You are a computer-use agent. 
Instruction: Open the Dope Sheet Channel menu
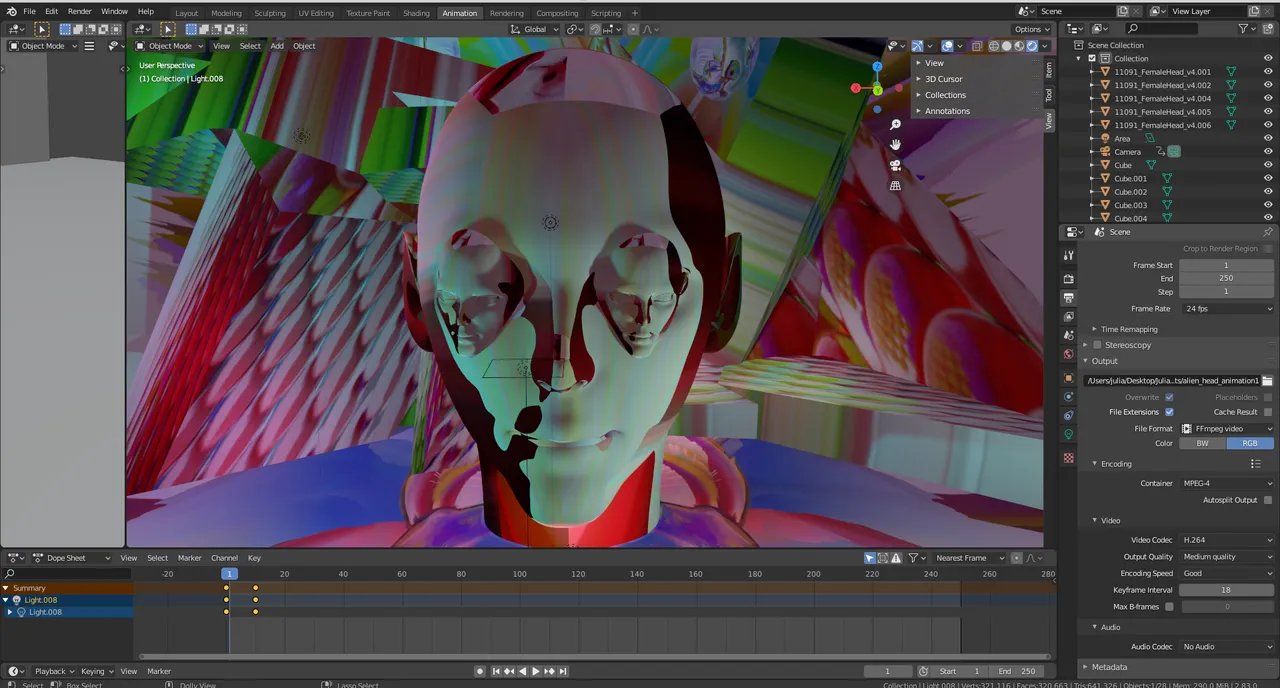(224, 558)
